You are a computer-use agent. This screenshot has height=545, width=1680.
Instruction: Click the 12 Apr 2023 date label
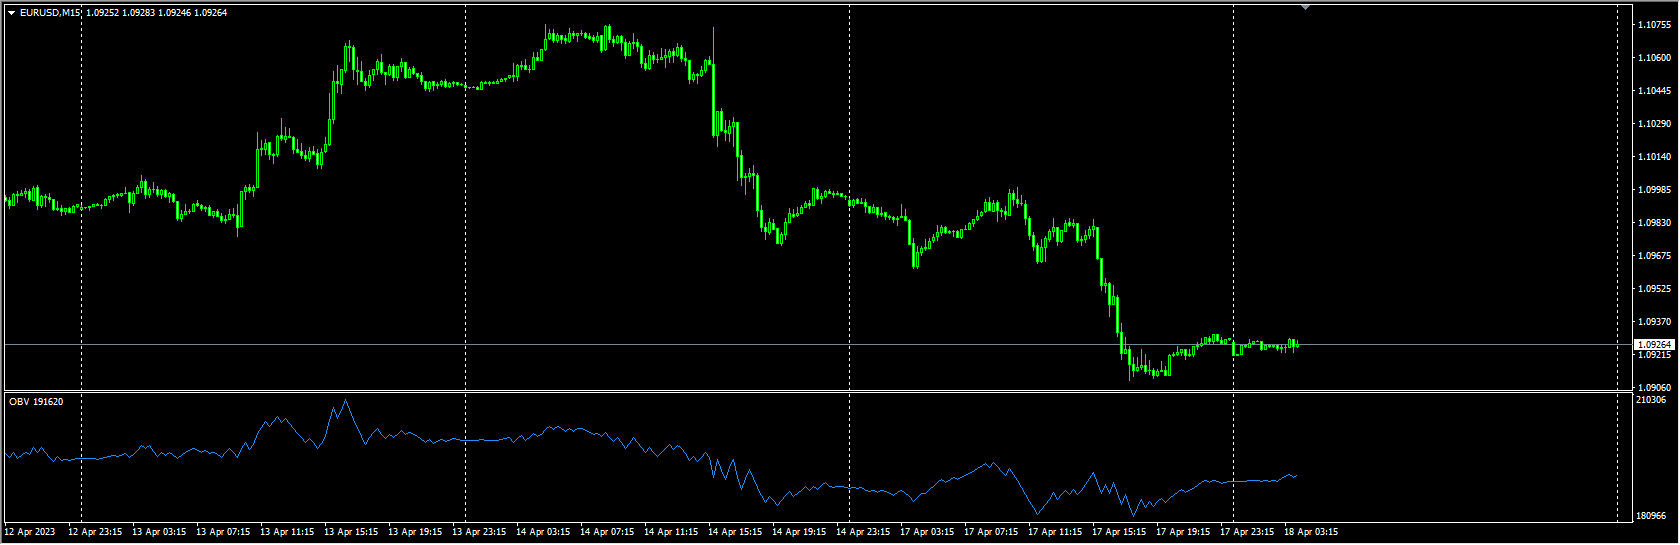[x=31, y=532]
